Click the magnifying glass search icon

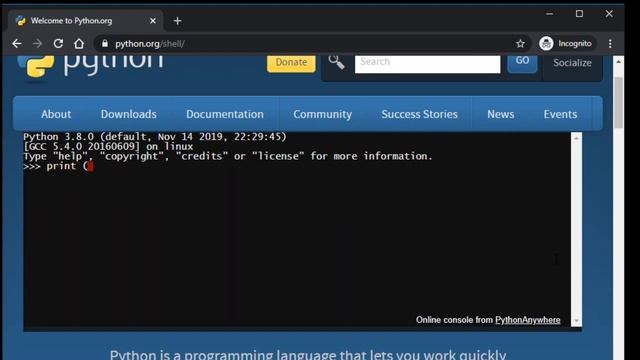pos(336,62)
